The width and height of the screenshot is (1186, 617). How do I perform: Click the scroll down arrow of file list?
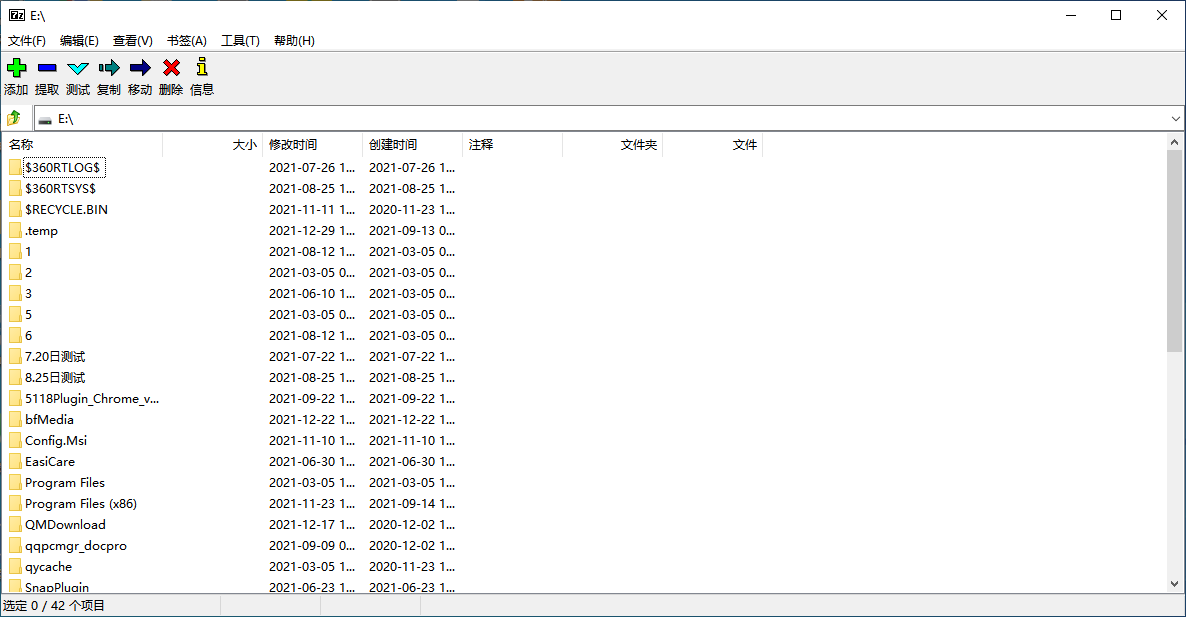tap(1174, 584)
